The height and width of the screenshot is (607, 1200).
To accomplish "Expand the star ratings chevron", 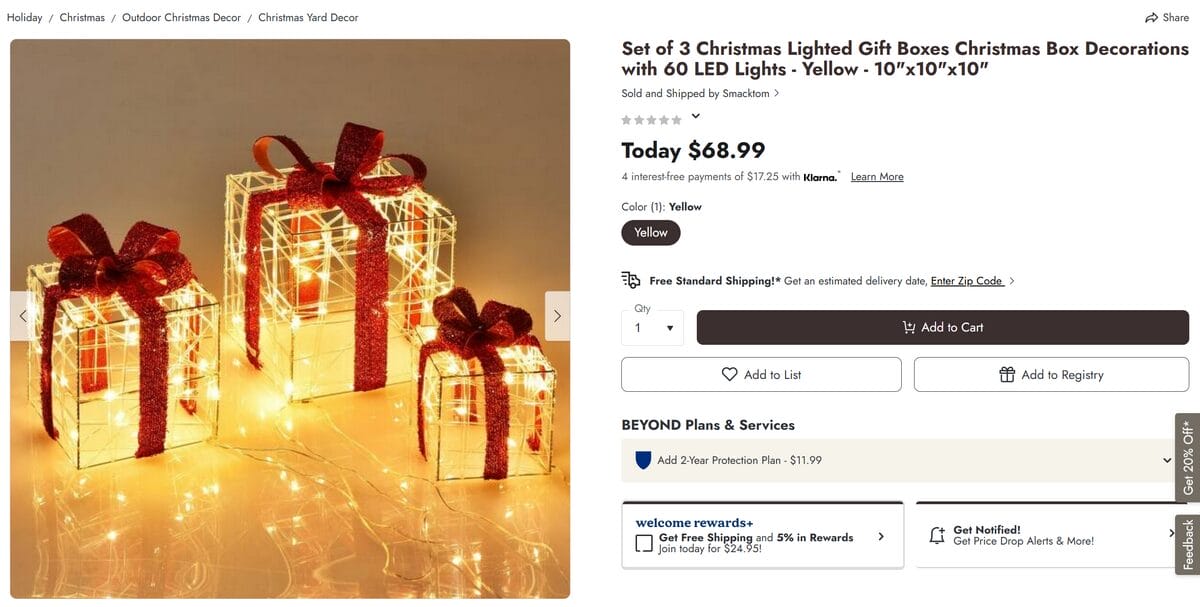I will pos(696,116).
